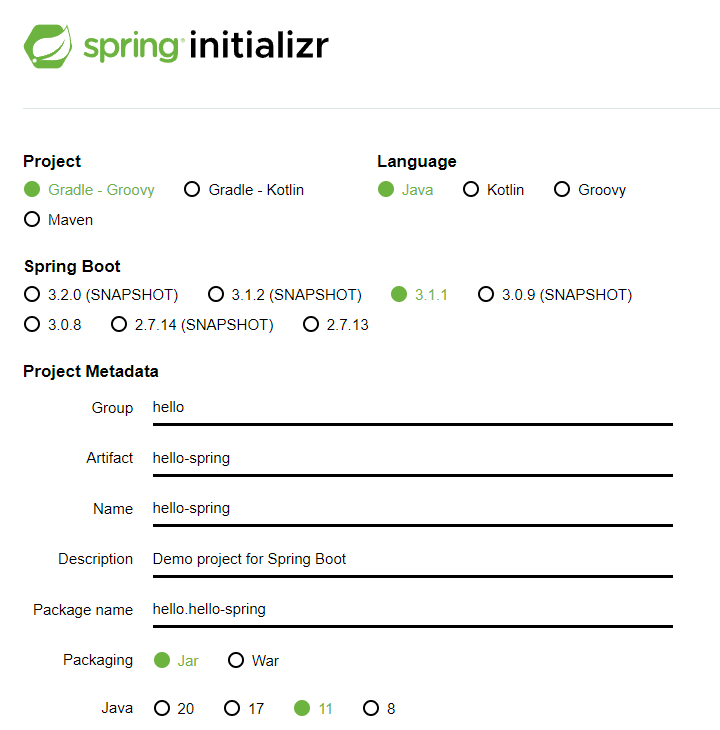Select the Gradle - Kotlin project option
720x730 pixels.
click(244, 190)
